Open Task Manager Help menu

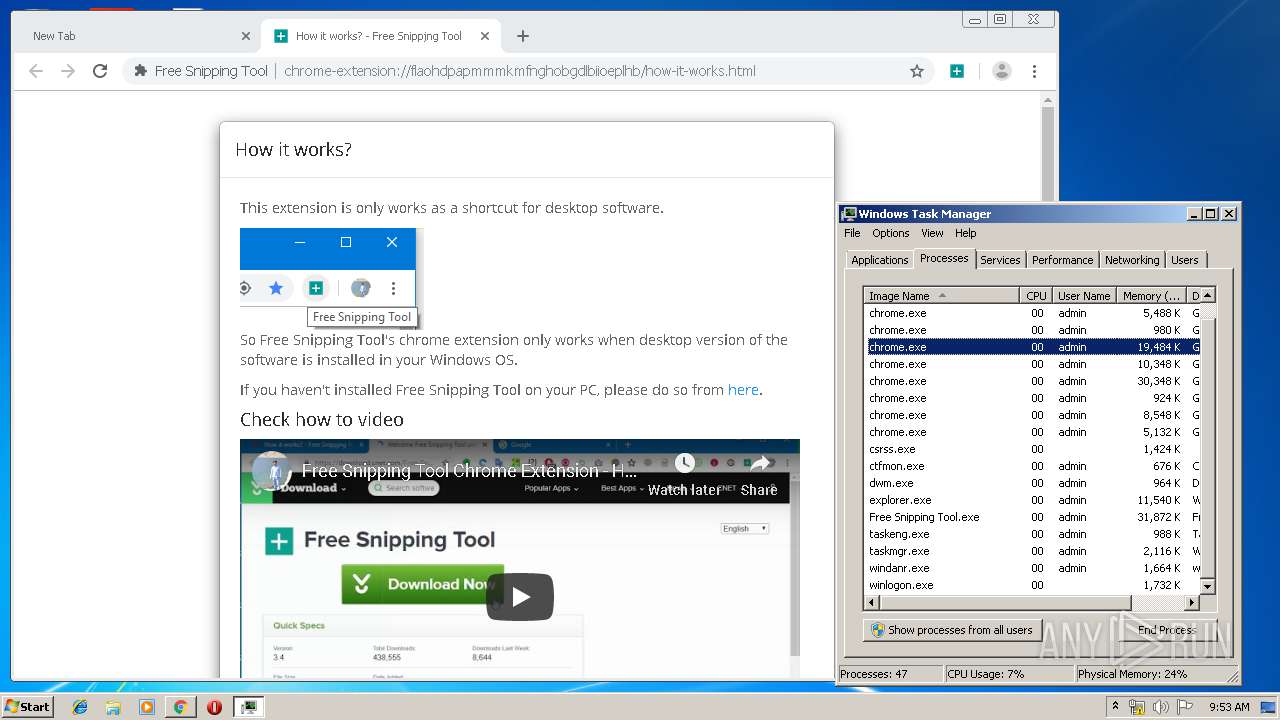(x=965, y=233)
